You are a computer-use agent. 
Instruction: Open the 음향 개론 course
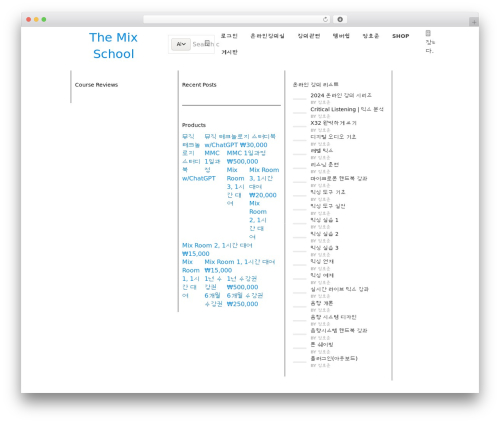click(322, 303)
